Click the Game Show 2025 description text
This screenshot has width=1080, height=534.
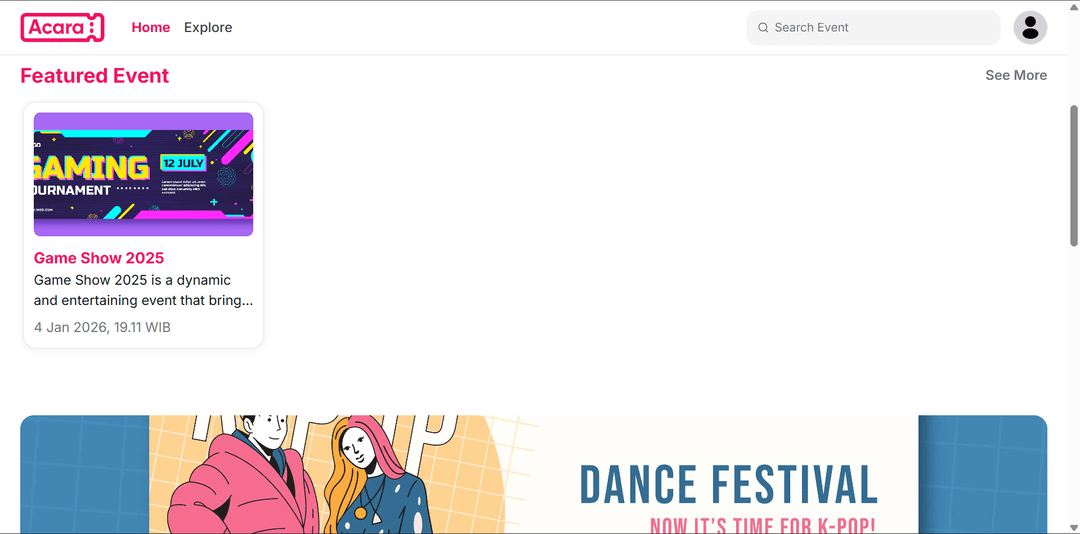click(143, 290)
